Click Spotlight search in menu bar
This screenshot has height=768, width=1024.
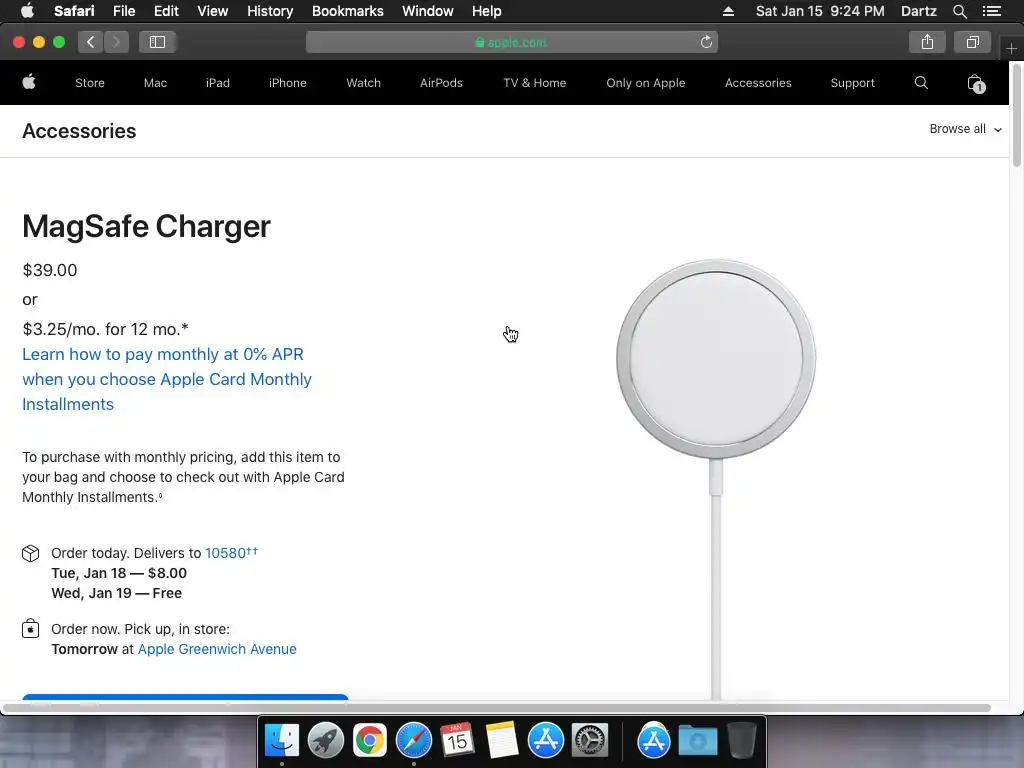tap(959, 11)
